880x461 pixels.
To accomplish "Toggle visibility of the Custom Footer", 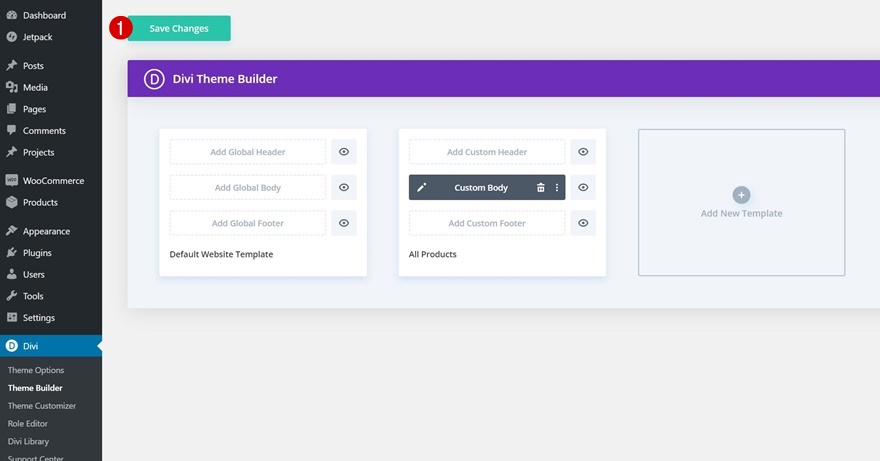I will pos(583,223).
